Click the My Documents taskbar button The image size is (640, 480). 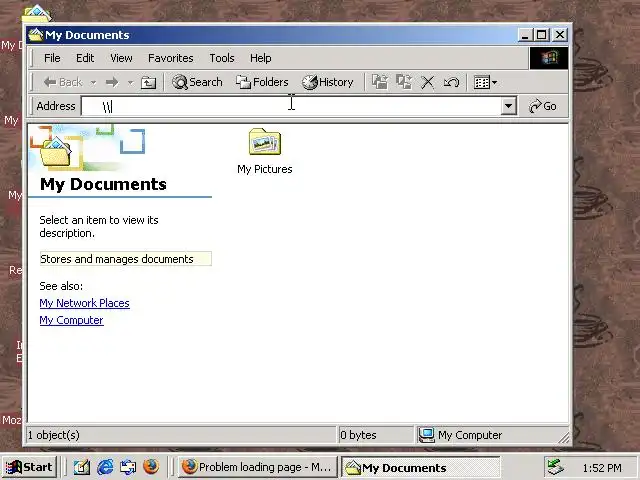[421, 467]
